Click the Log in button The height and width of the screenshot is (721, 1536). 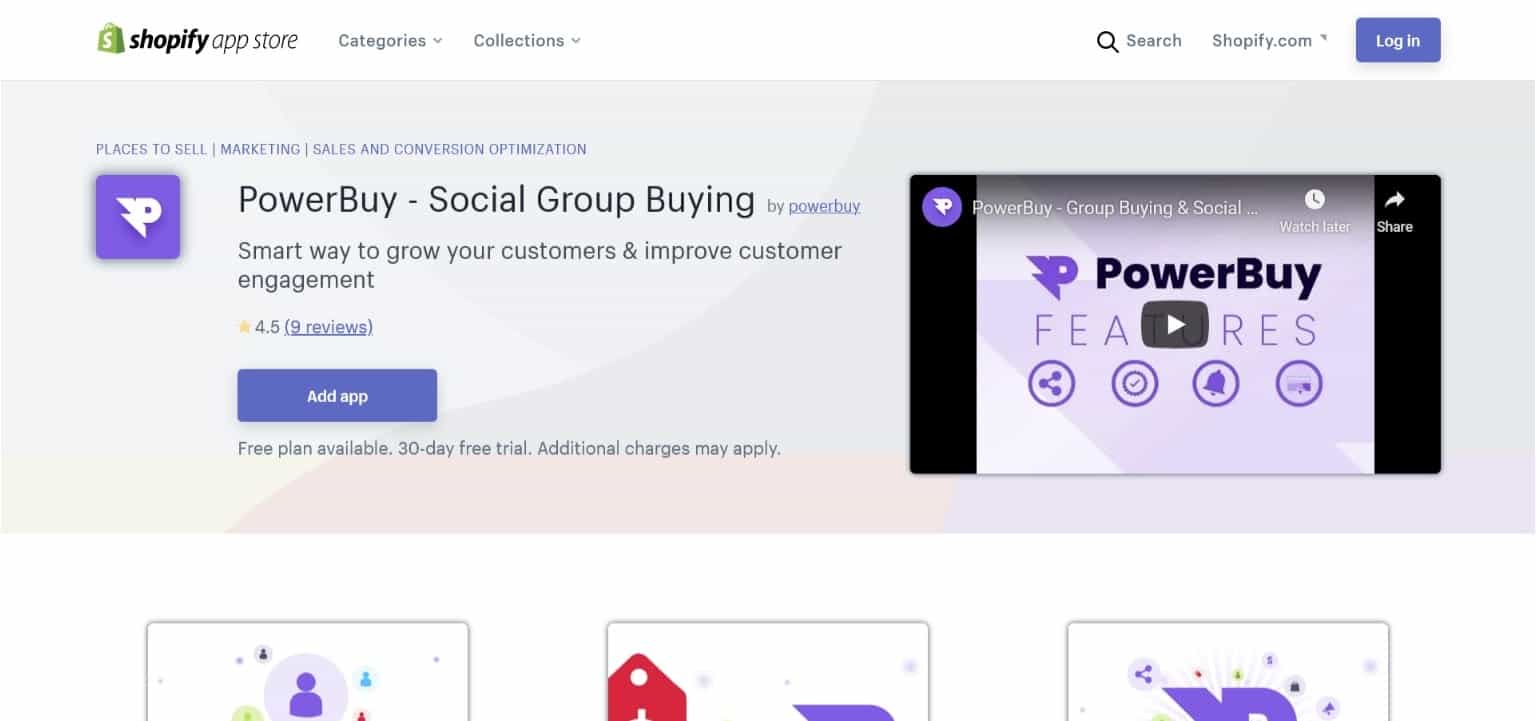pyautogui.click(x=1398, y=41)
